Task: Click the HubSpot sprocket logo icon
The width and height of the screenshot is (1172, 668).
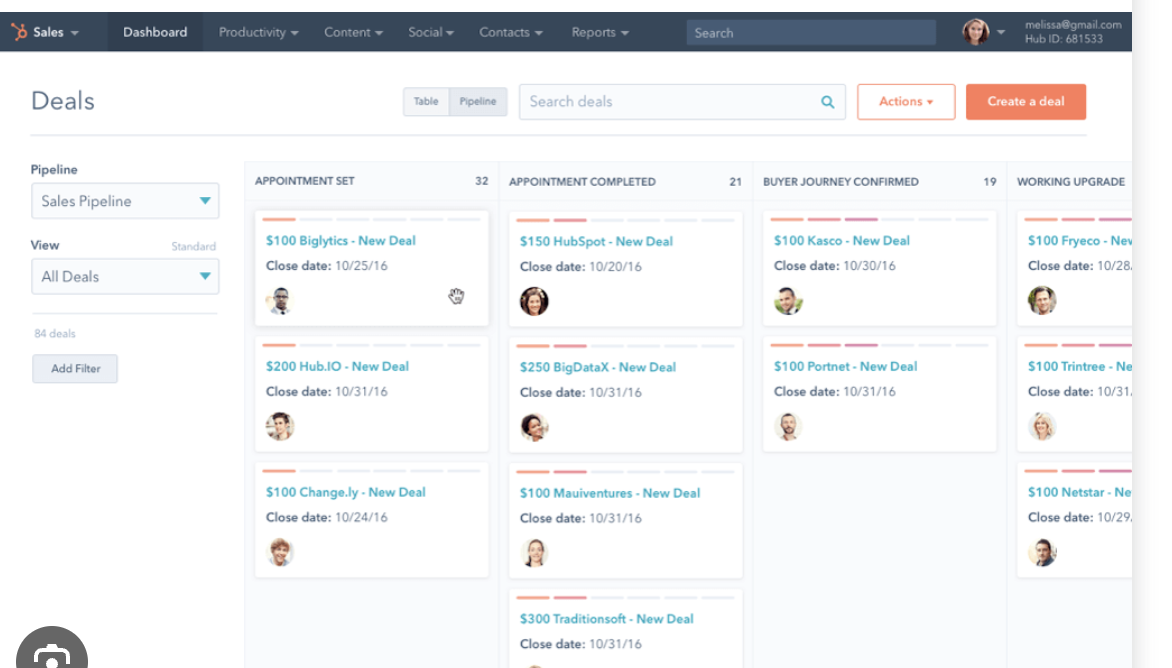Action: pyautogui.click(x=19, y=32)
